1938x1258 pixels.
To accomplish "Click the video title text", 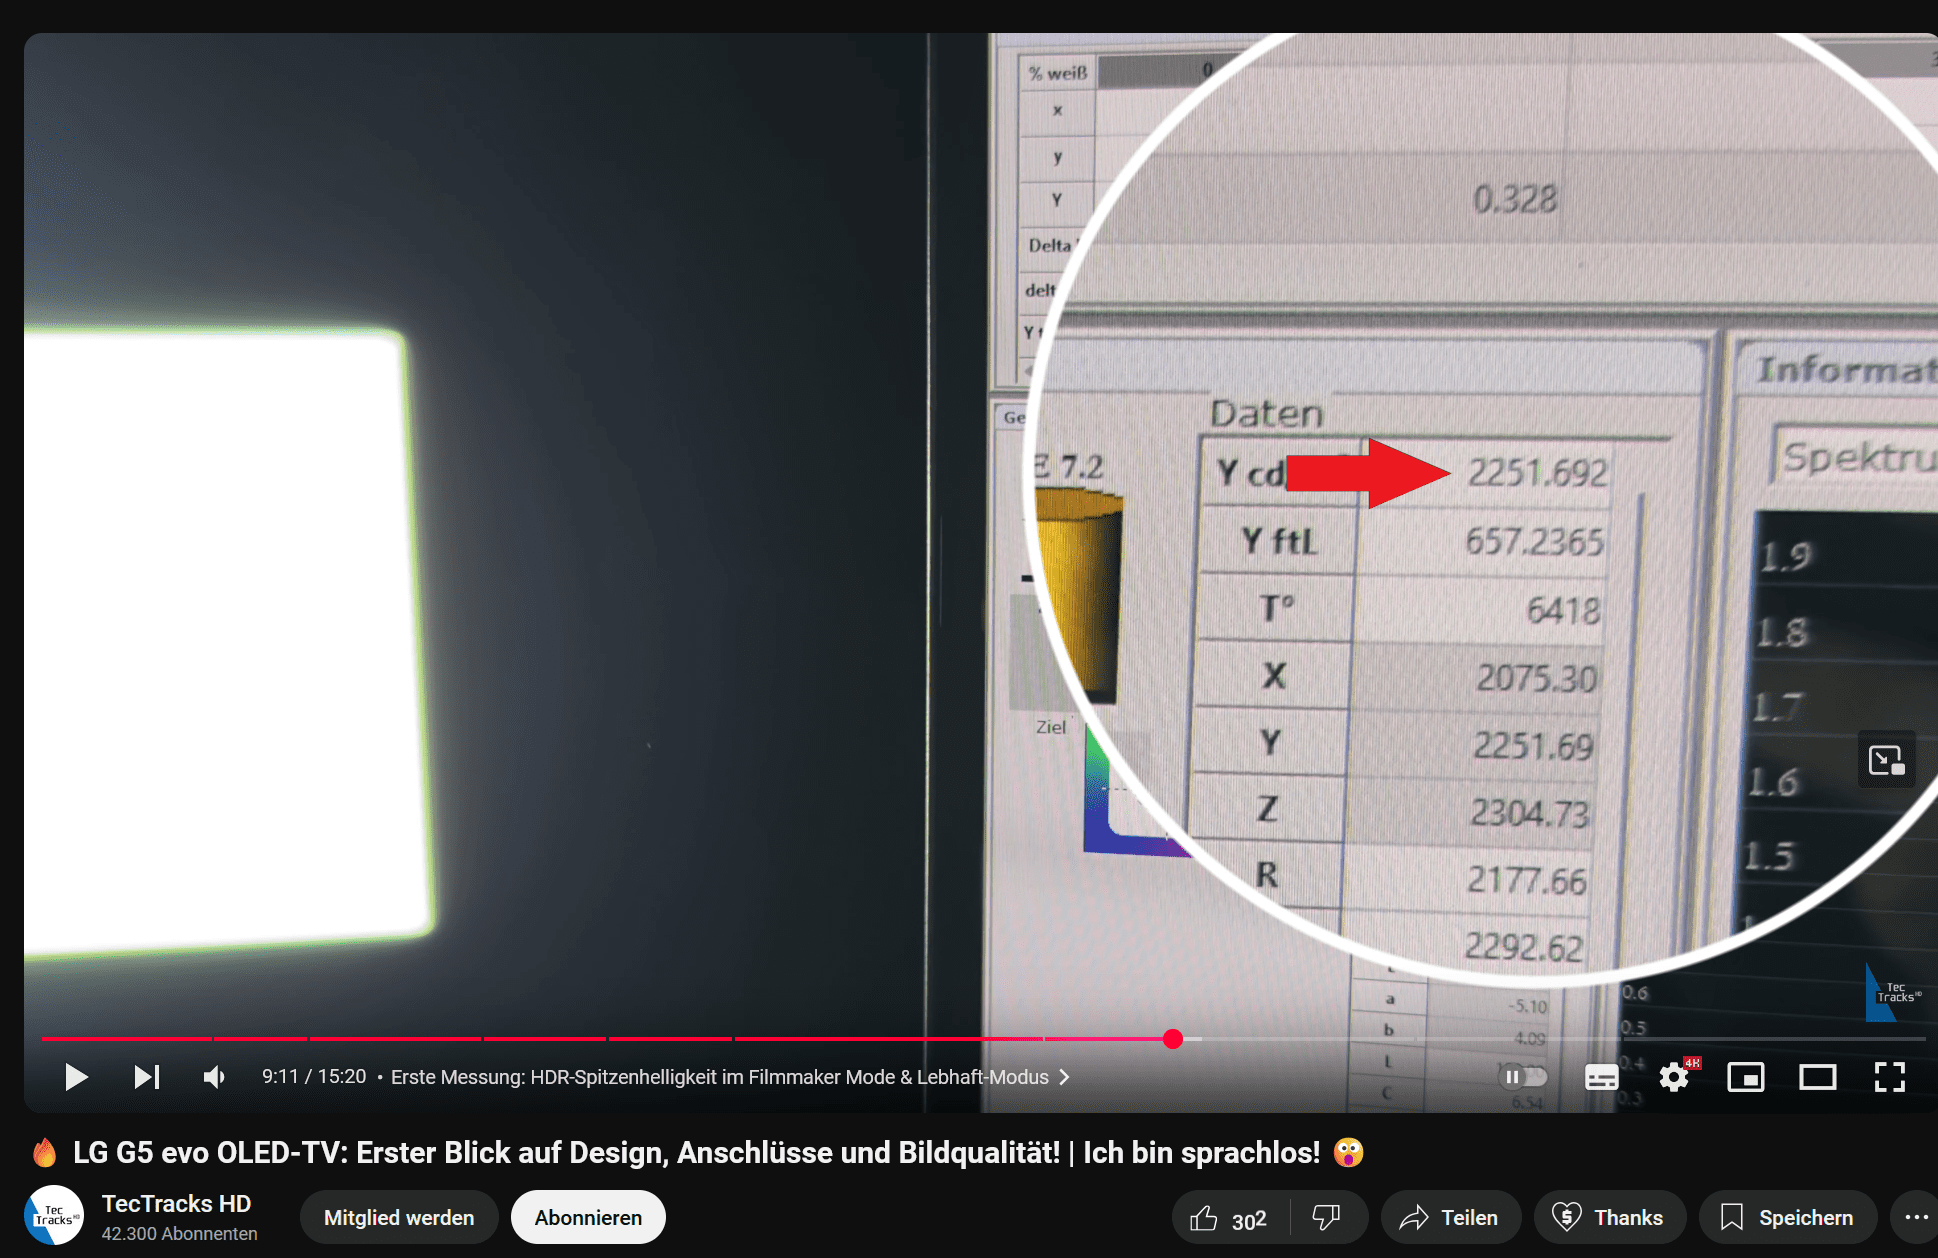I will tap(696, 1152).
